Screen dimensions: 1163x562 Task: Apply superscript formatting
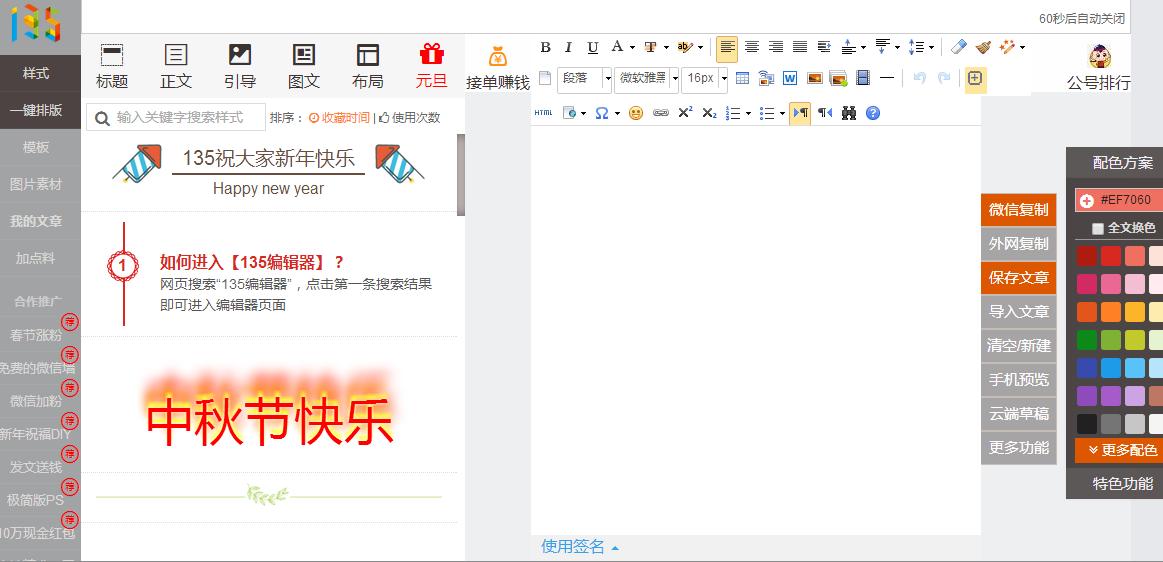pyautogui.click(x=685, y=113)
